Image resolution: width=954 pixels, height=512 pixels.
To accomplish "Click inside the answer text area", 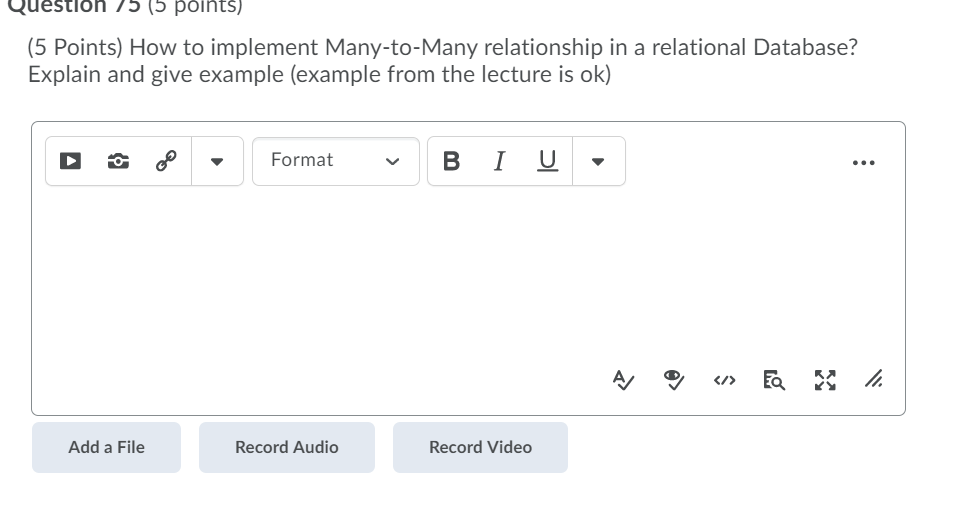I will coord(468,274).
